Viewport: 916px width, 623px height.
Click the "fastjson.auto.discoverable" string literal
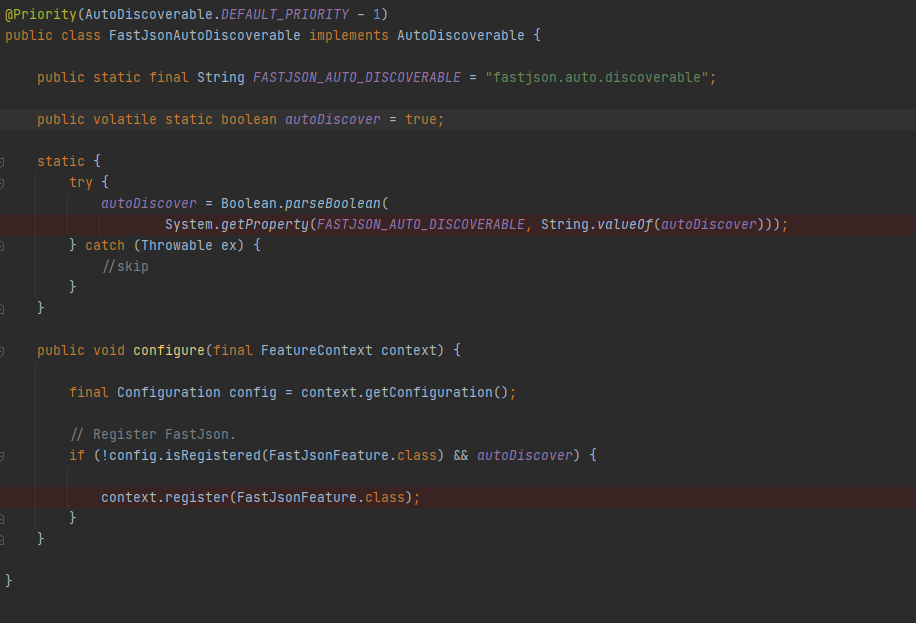597,77
